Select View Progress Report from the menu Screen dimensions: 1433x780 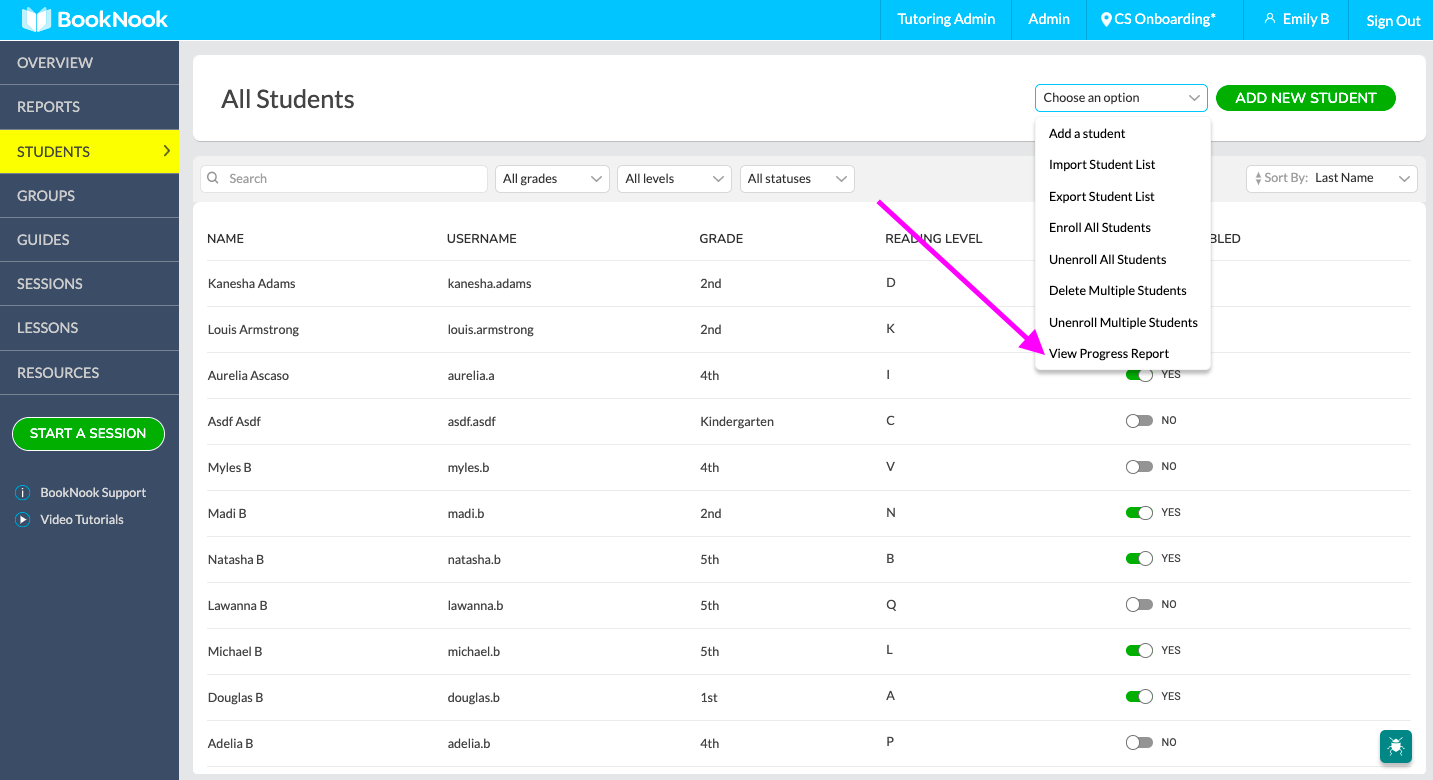1109,353
